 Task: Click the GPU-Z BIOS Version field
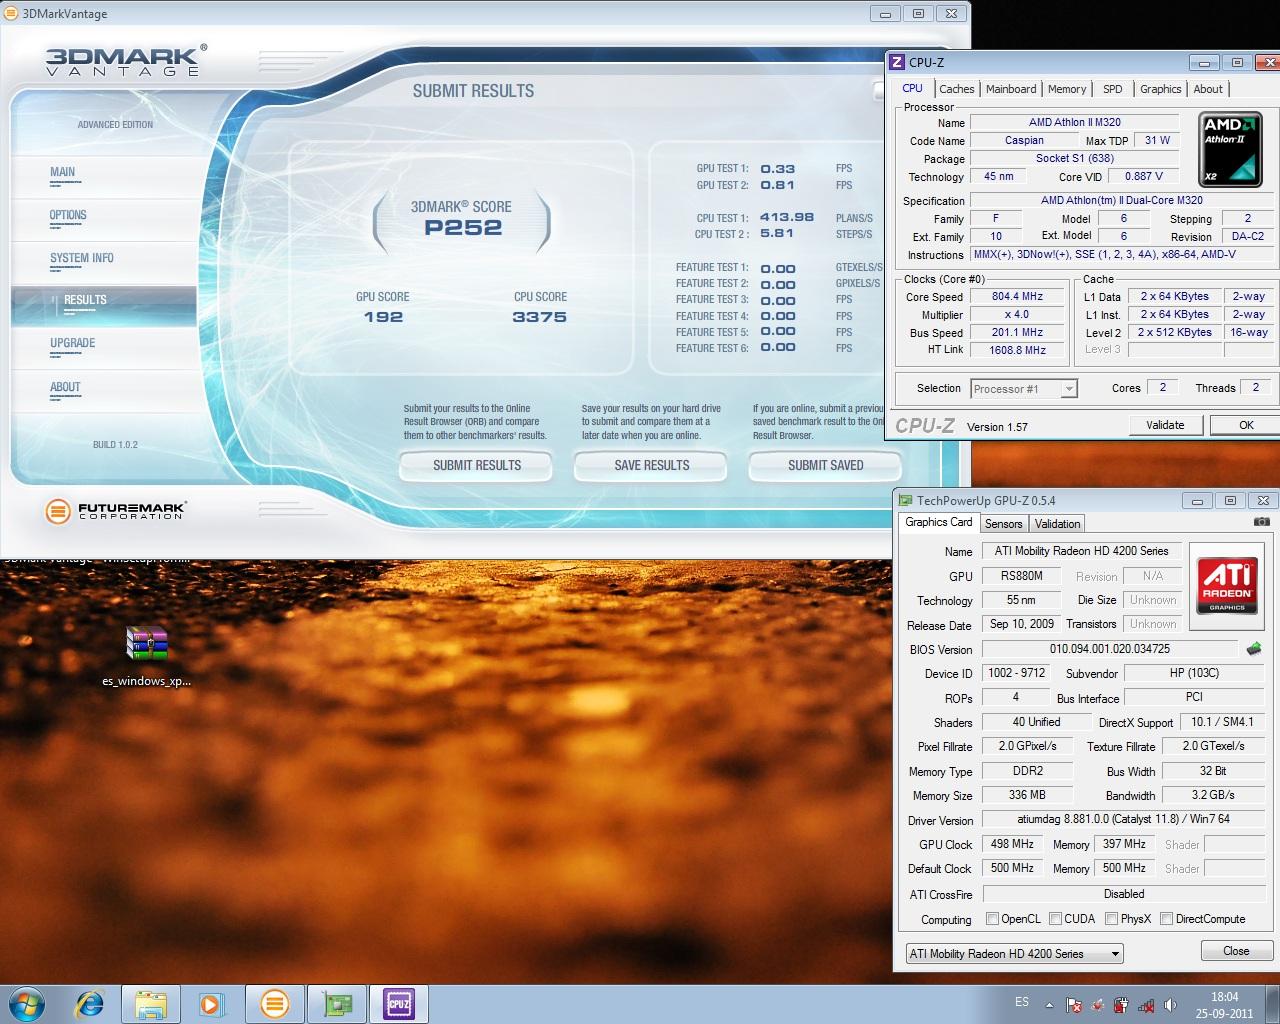(1109, 649)
